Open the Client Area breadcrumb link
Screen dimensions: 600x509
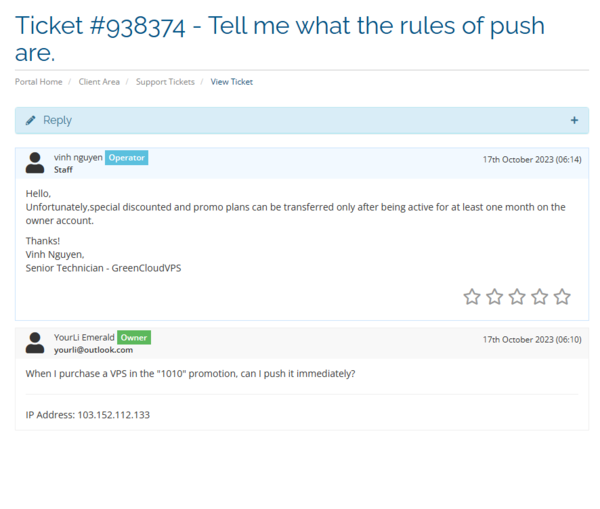coord(100,82)
